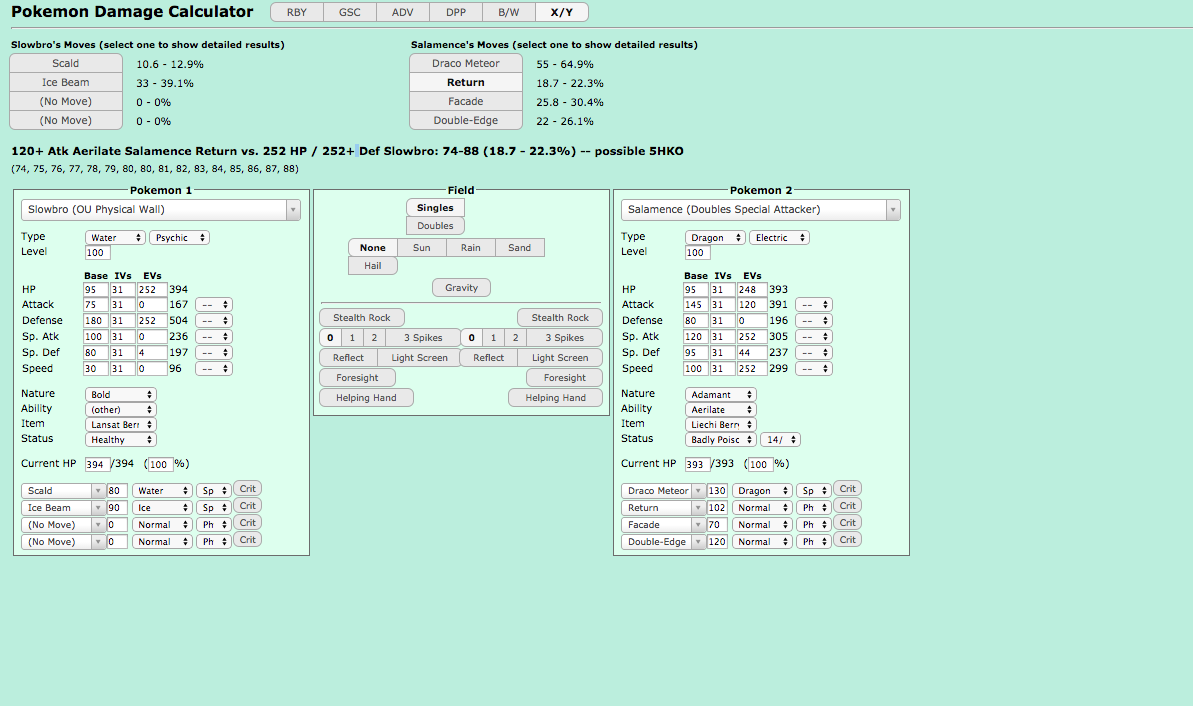Image resolution: width=1193 pixels, height=706 pixels.
Task: Open Slowbro's Lansat Berry item dropdown
Action: click(121, 425)
